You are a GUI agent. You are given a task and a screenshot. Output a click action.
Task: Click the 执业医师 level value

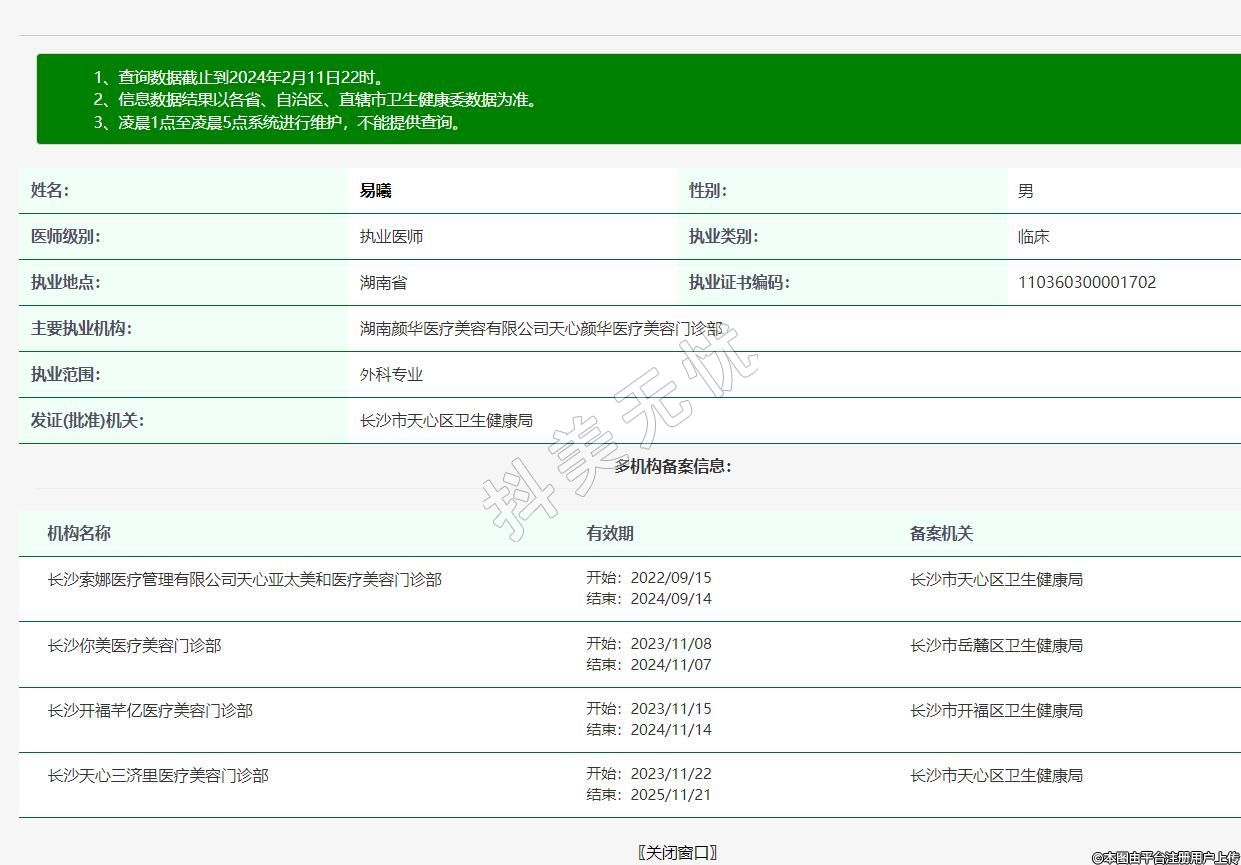391,237
